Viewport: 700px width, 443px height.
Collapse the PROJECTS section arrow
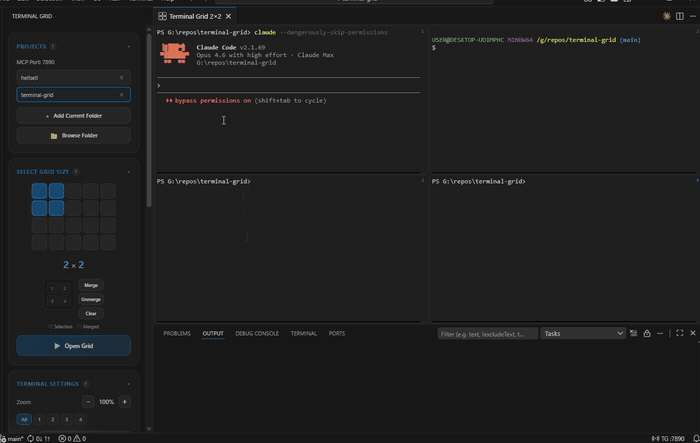click(x=129, y=46)
